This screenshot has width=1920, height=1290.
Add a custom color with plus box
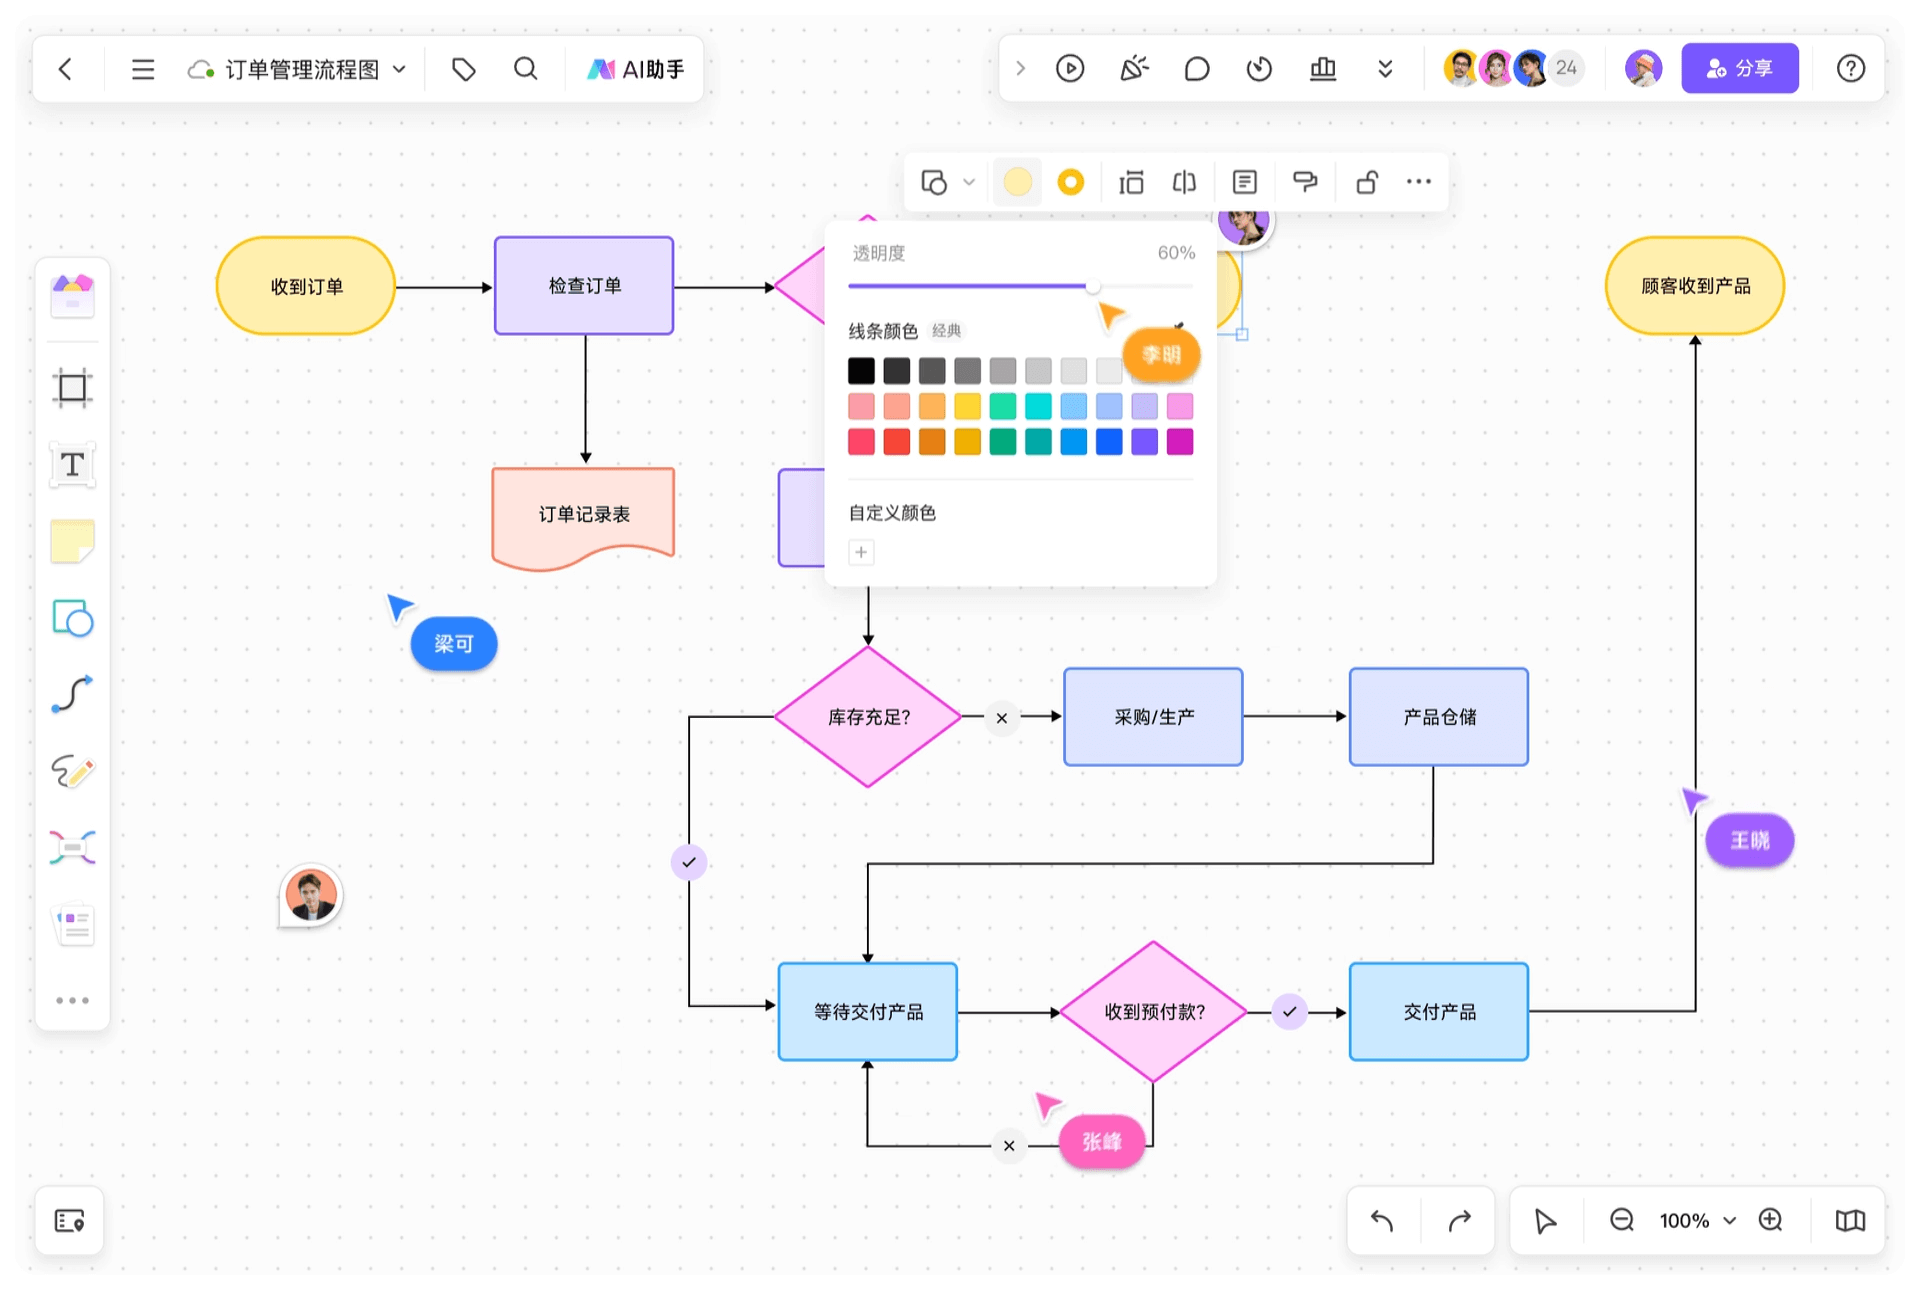tap(861, 552)
